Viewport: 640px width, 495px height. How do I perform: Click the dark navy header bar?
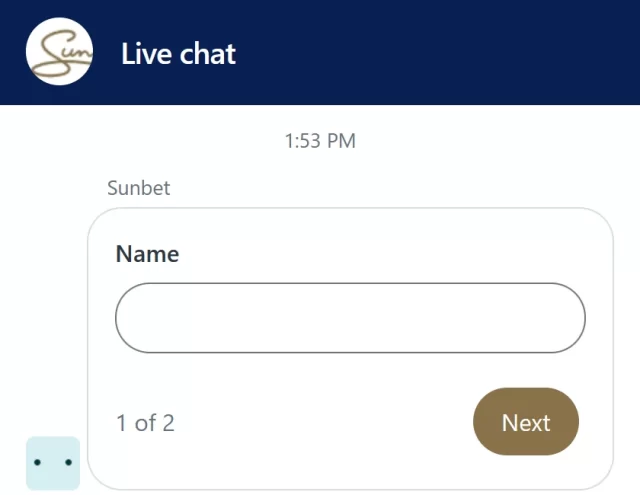point(320,52)
